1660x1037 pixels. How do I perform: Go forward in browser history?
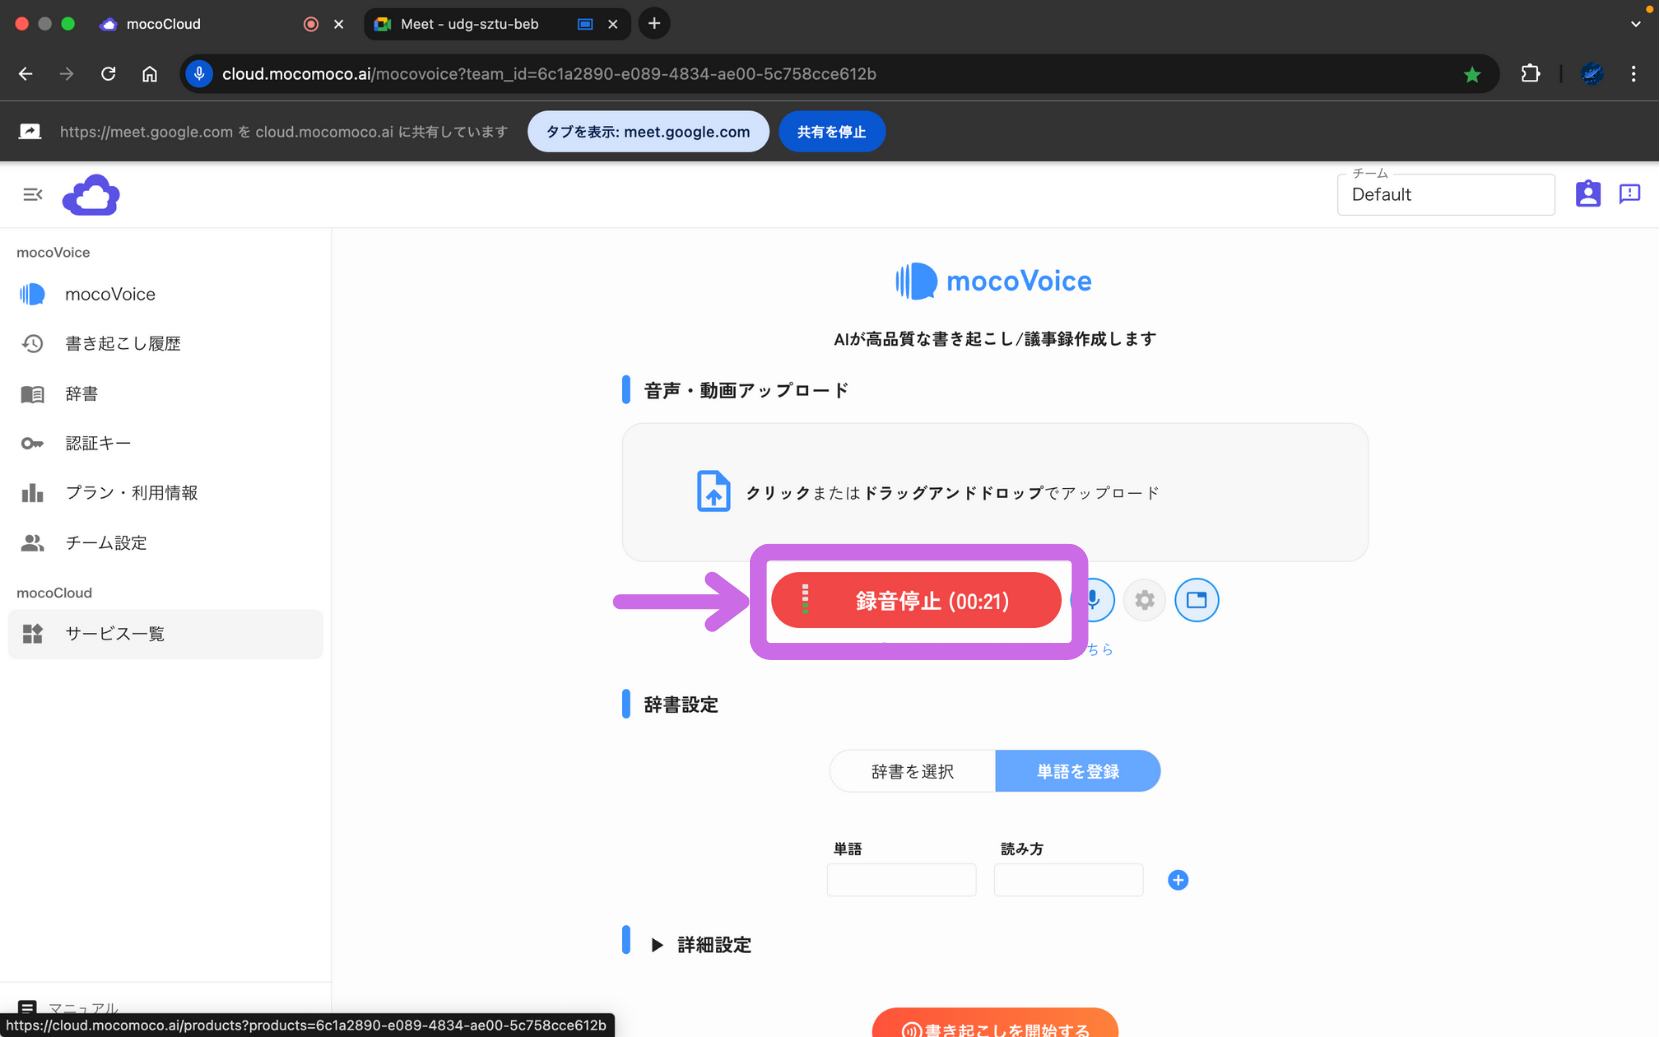pos(67,74)
